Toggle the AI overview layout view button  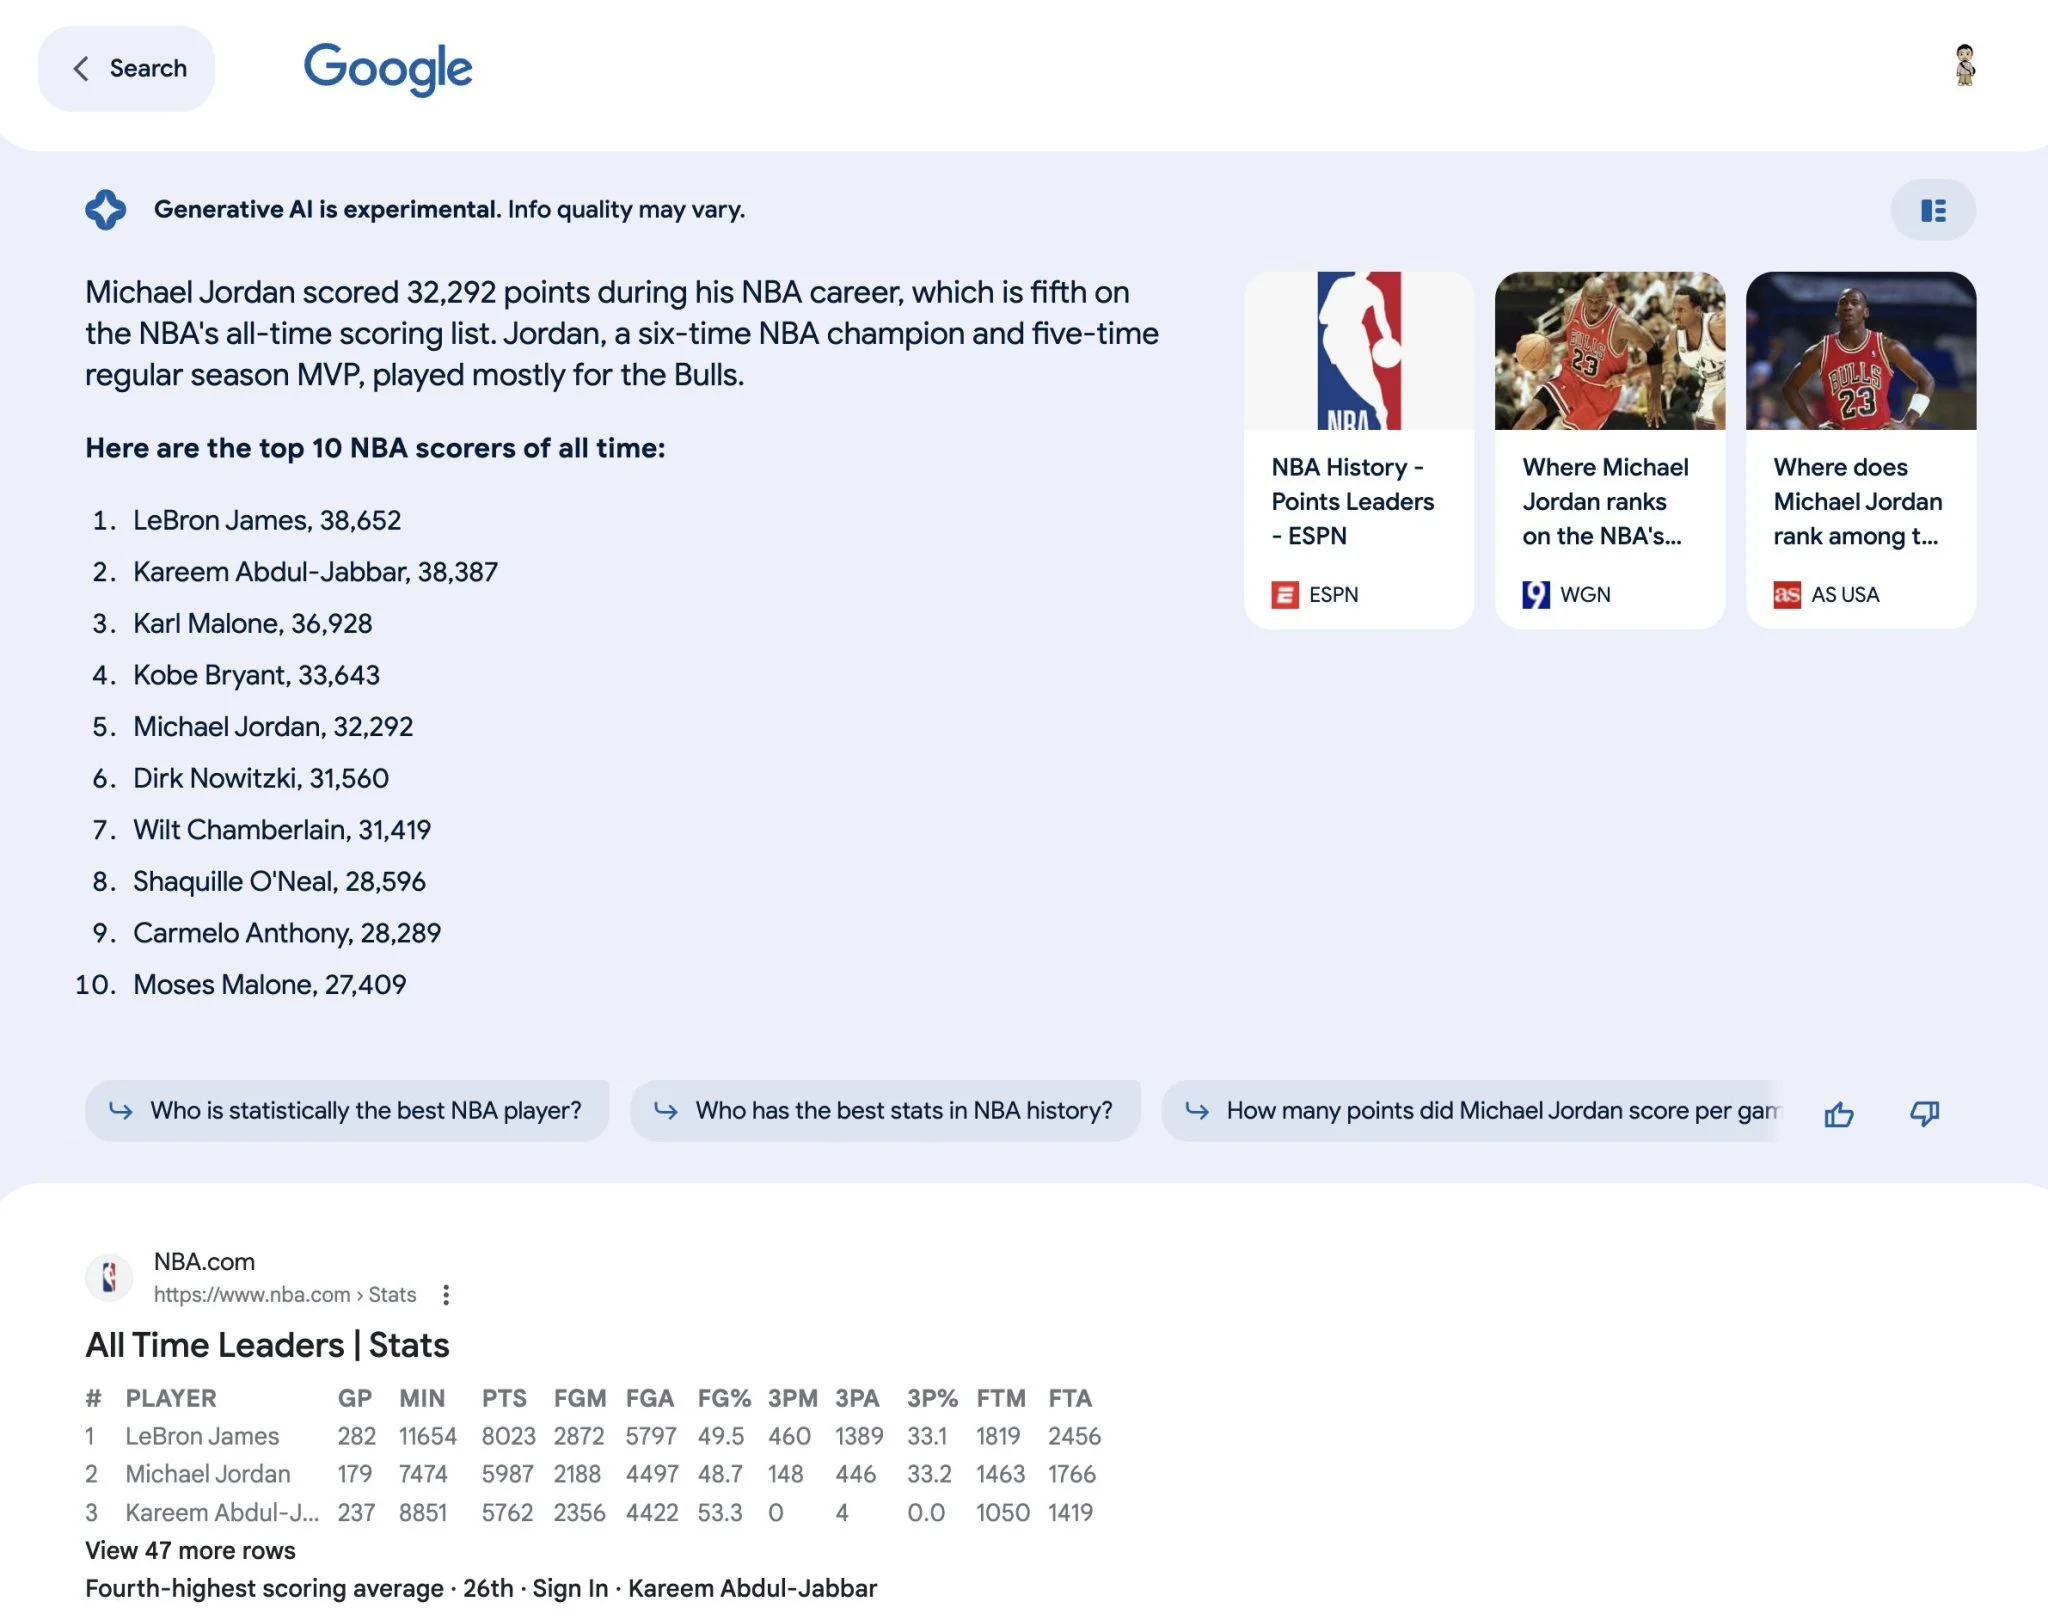coord(1932,210)
